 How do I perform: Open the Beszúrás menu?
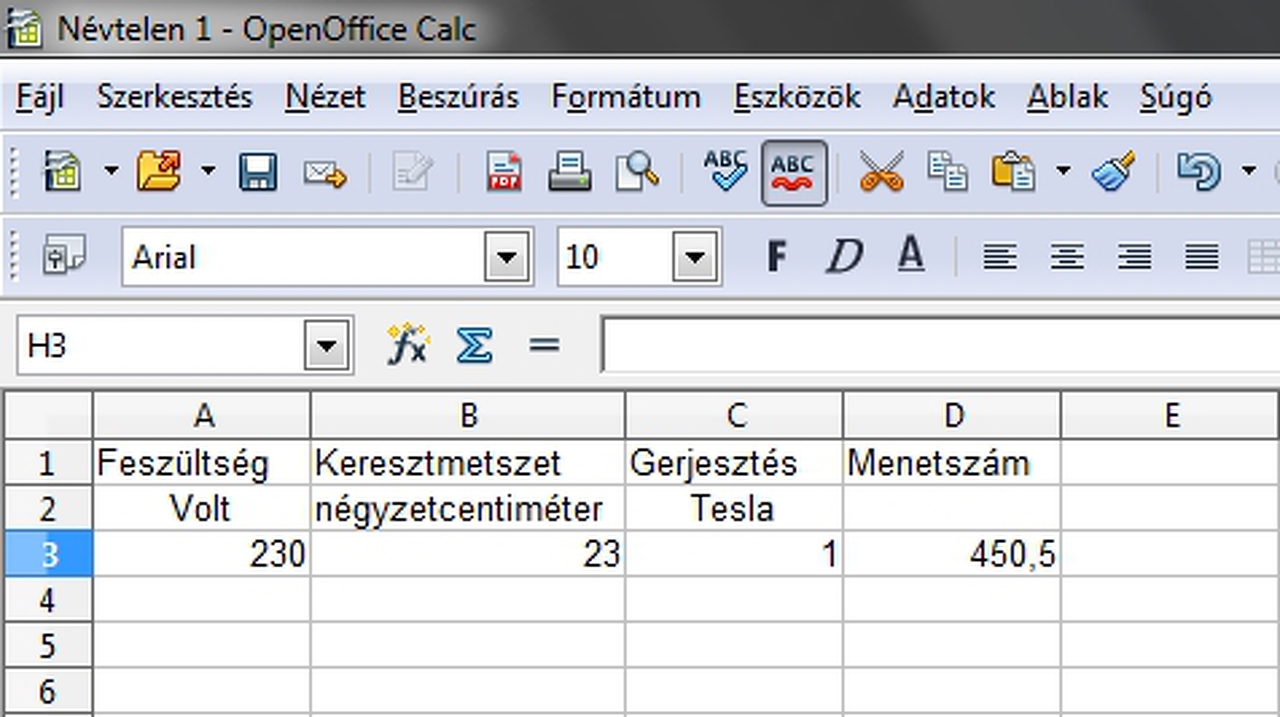coord(458,97)
